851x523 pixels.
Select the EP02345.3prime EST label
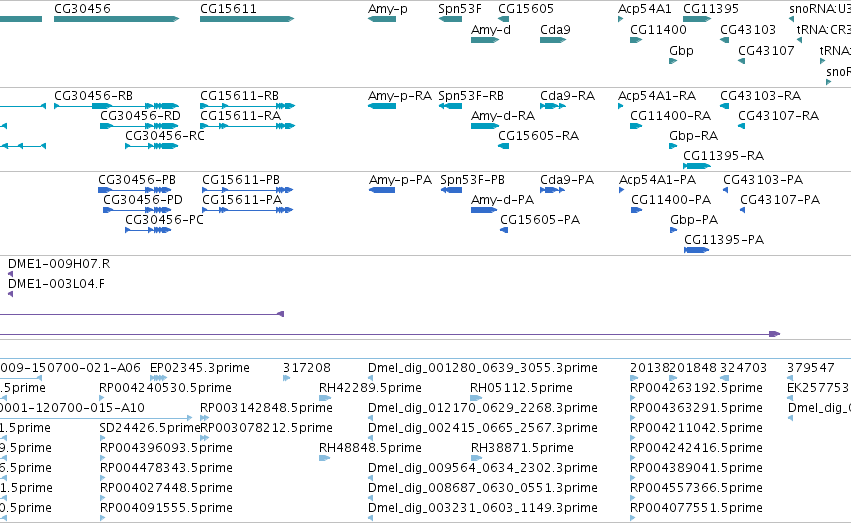pyautogui.click(x=200, y=368)
